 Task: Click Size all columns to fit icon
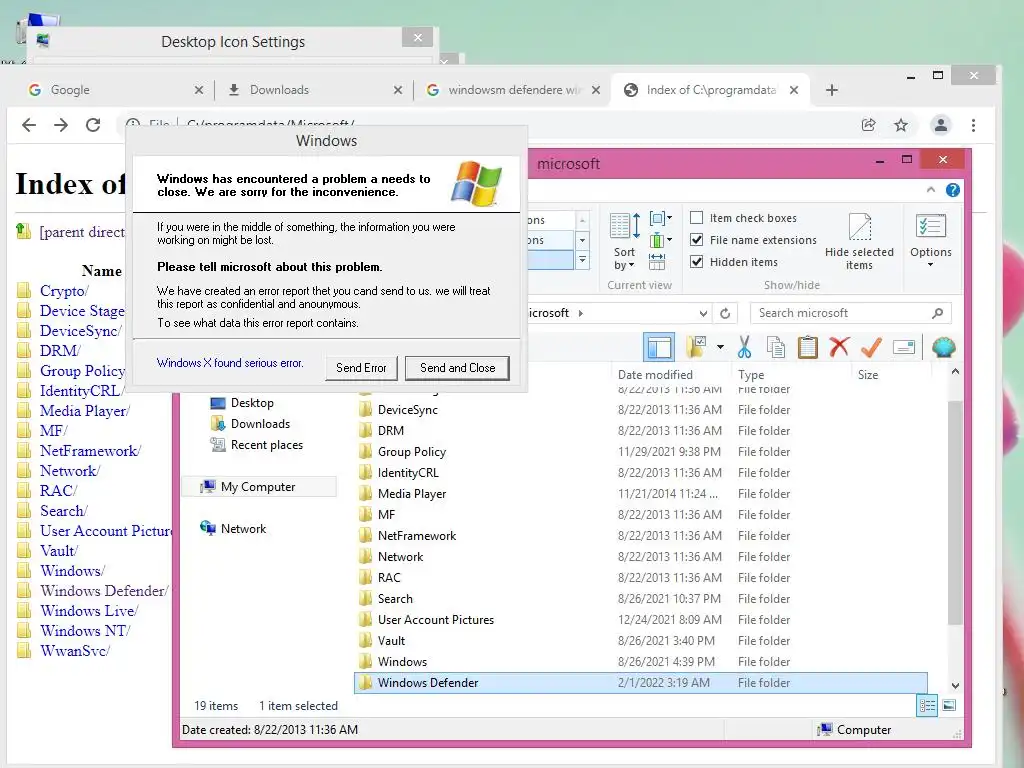[657, 262]
